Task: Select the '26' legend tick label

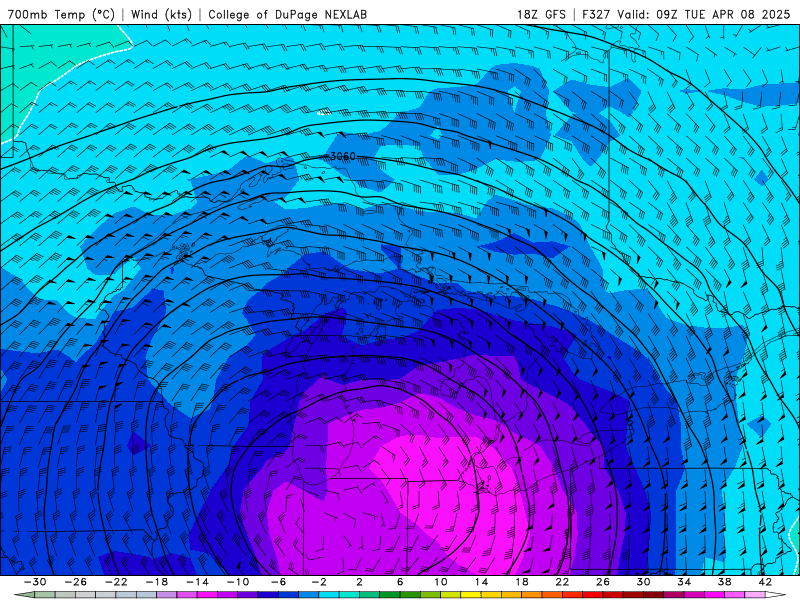Action: pyautogui.click(x=603, y=582)
